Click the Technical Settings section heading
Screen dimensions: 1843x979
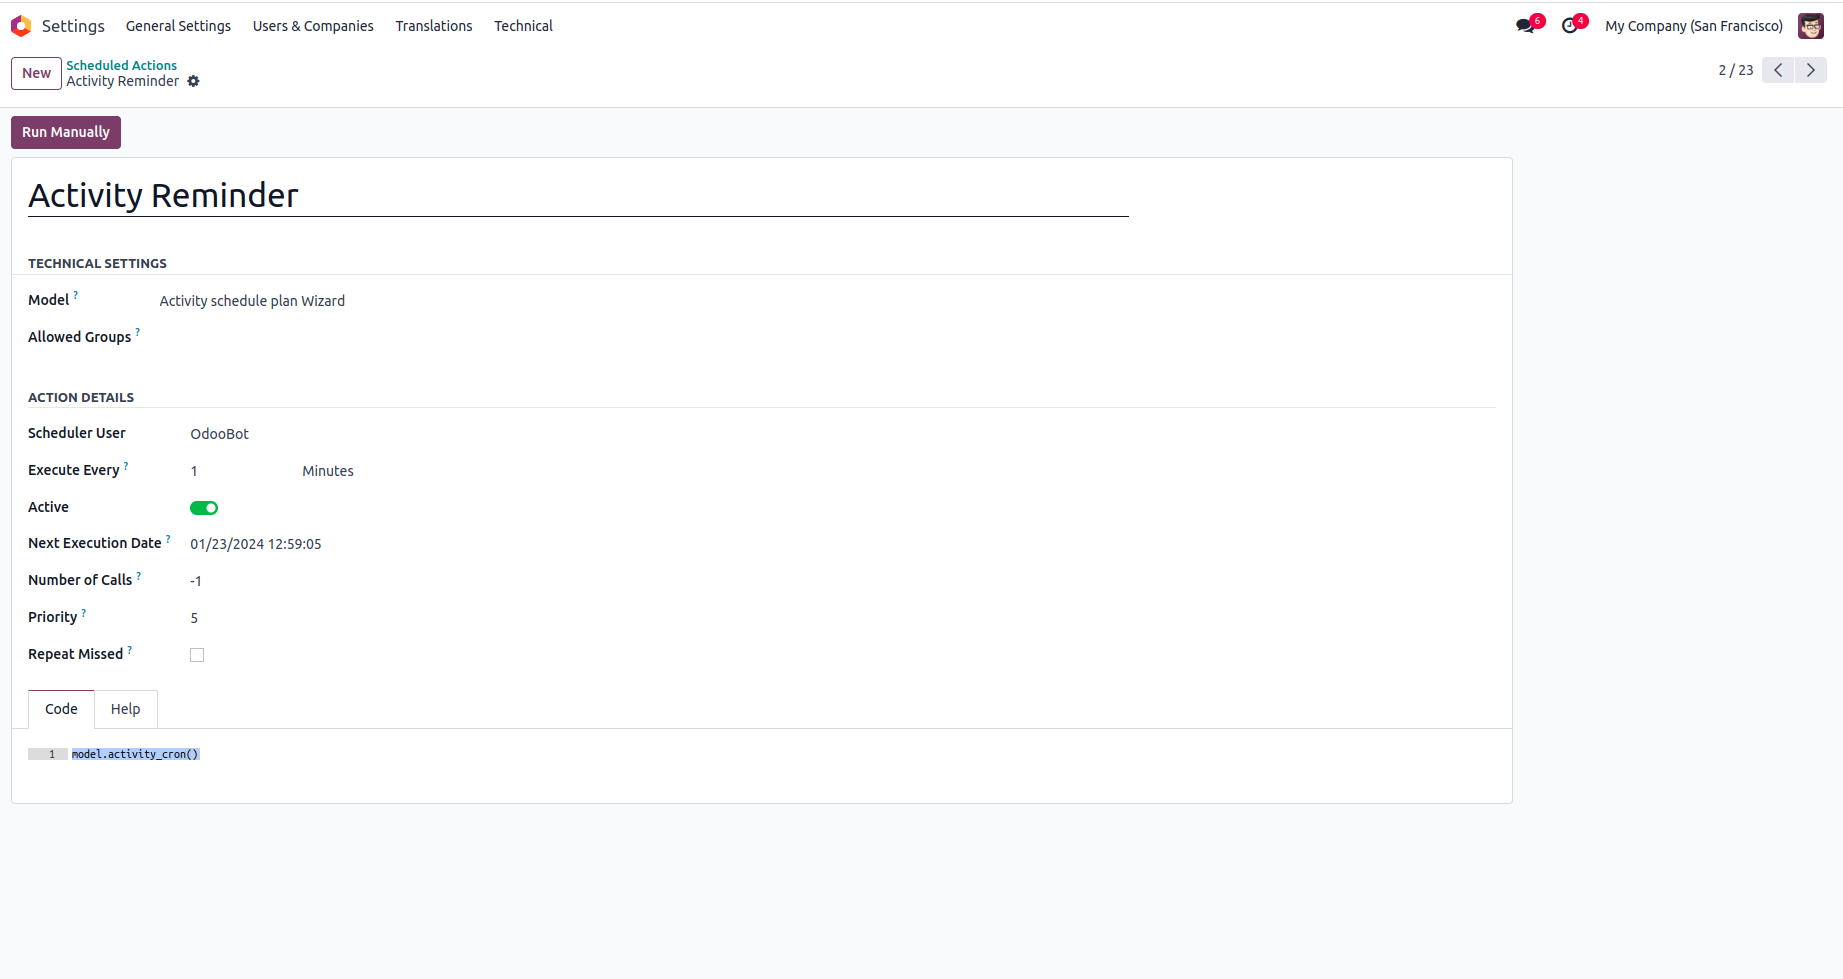[97, 263]
